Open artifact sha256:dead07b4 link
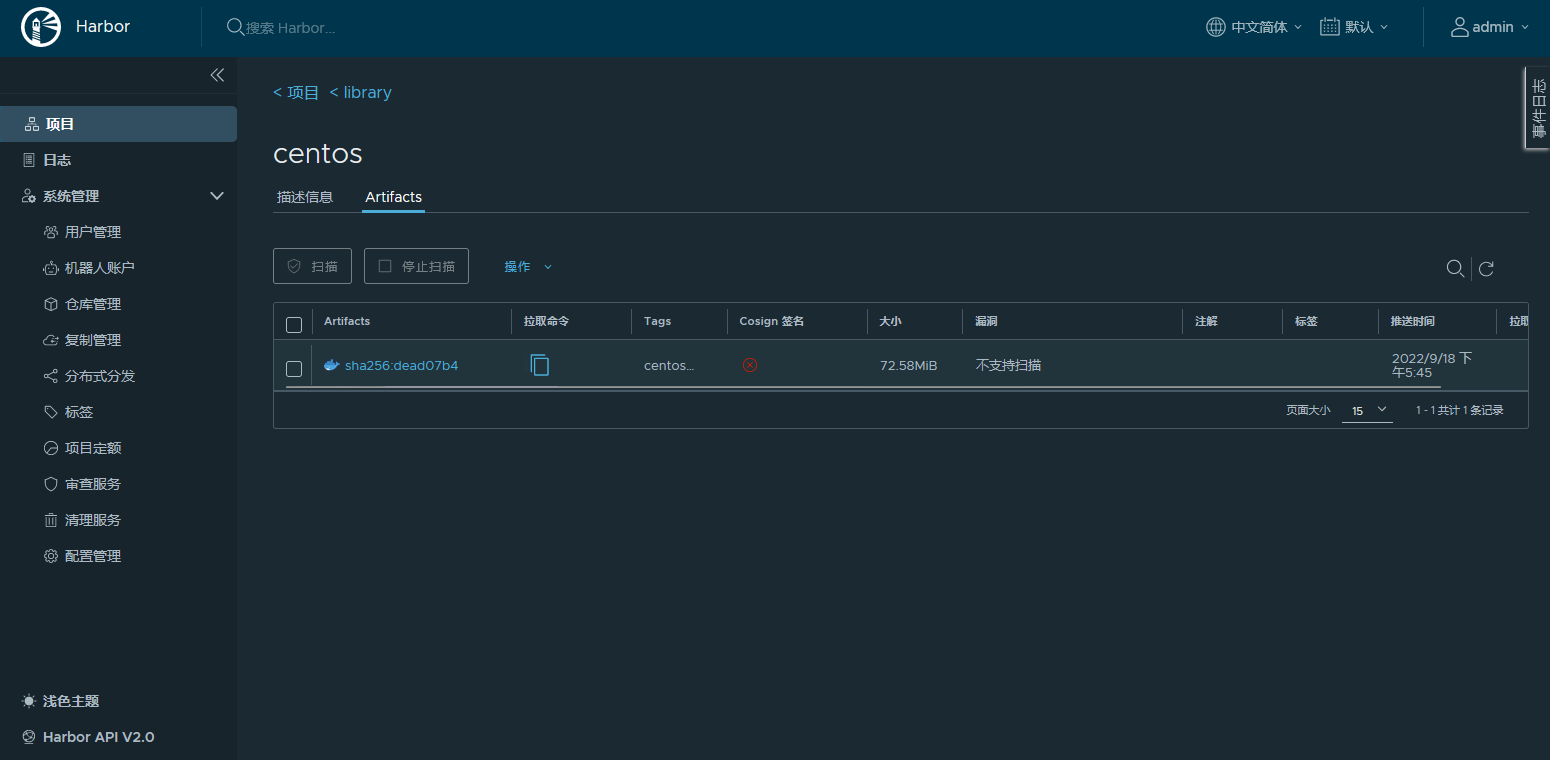 [401, 366]
